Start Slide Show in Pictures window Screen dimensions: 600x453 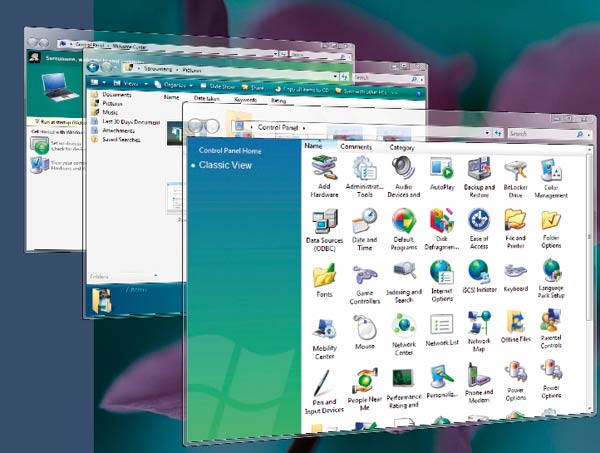(218, 86)
